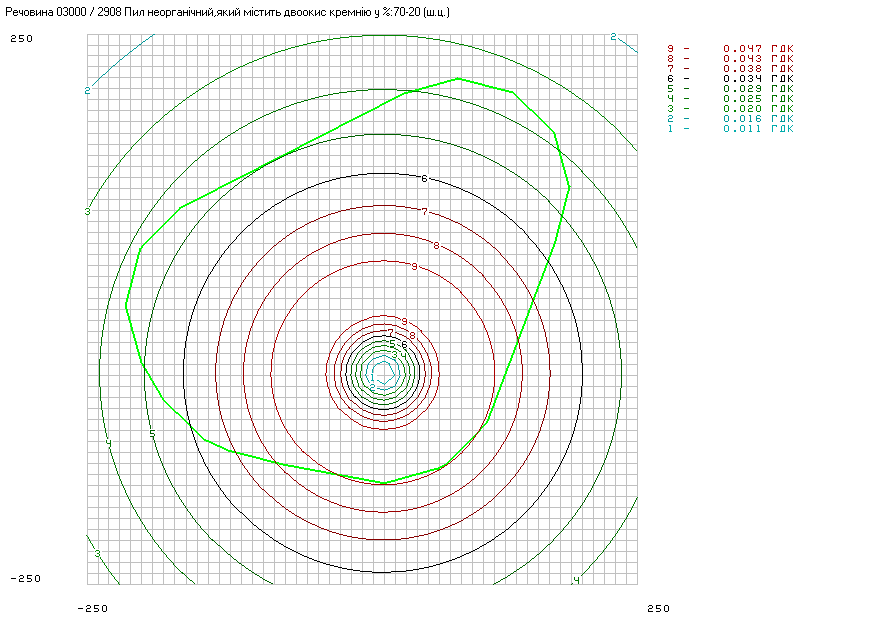Click green contour label "3" near bottom-left corner
This screenshot has width=887, height=638.
pos(97,553)
